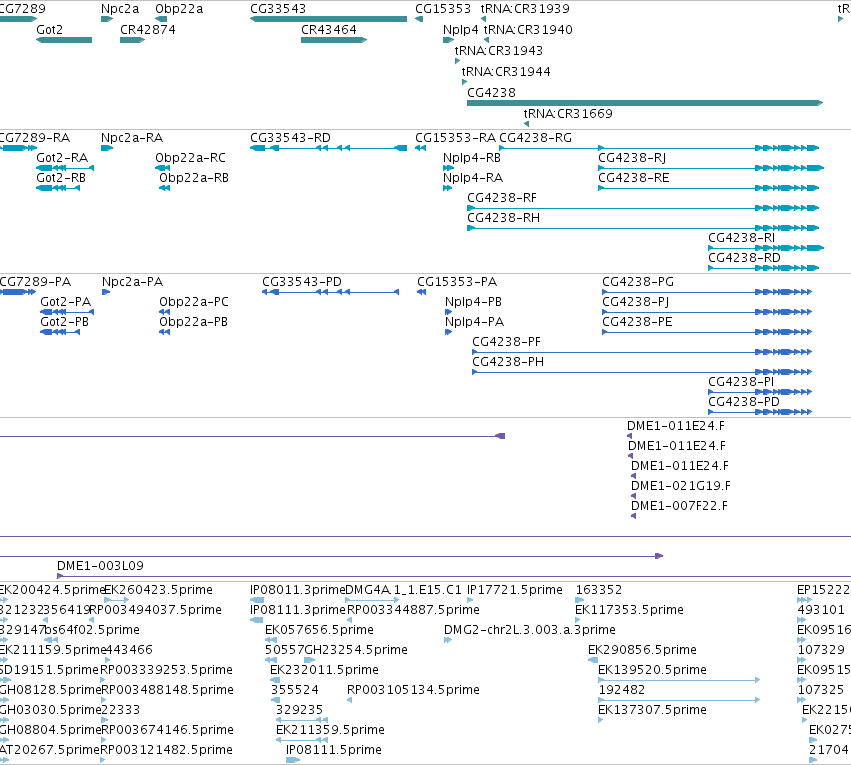Click the DMG4A.1_1.E15.C1 EST label
Screen dimensions: 851x765
point(403,590)
